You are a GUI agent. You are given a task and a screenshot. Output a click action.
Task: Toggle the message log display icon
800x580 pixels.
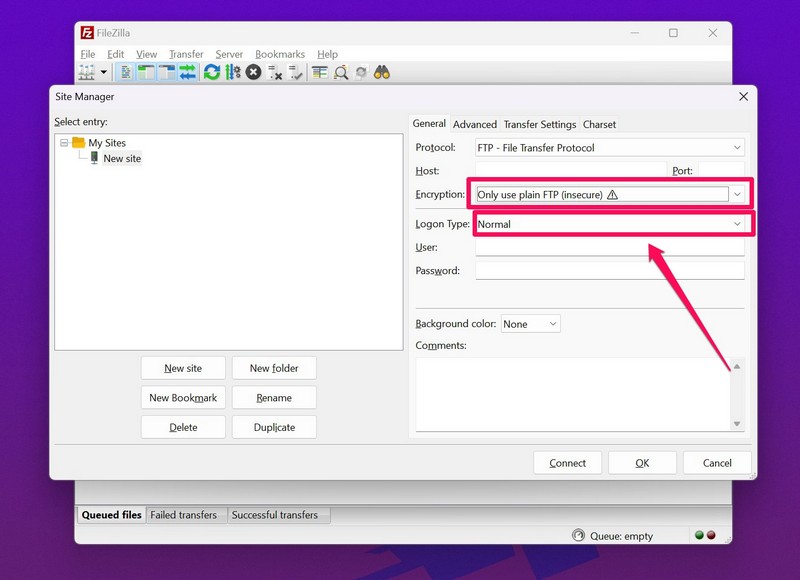point(126,72)
